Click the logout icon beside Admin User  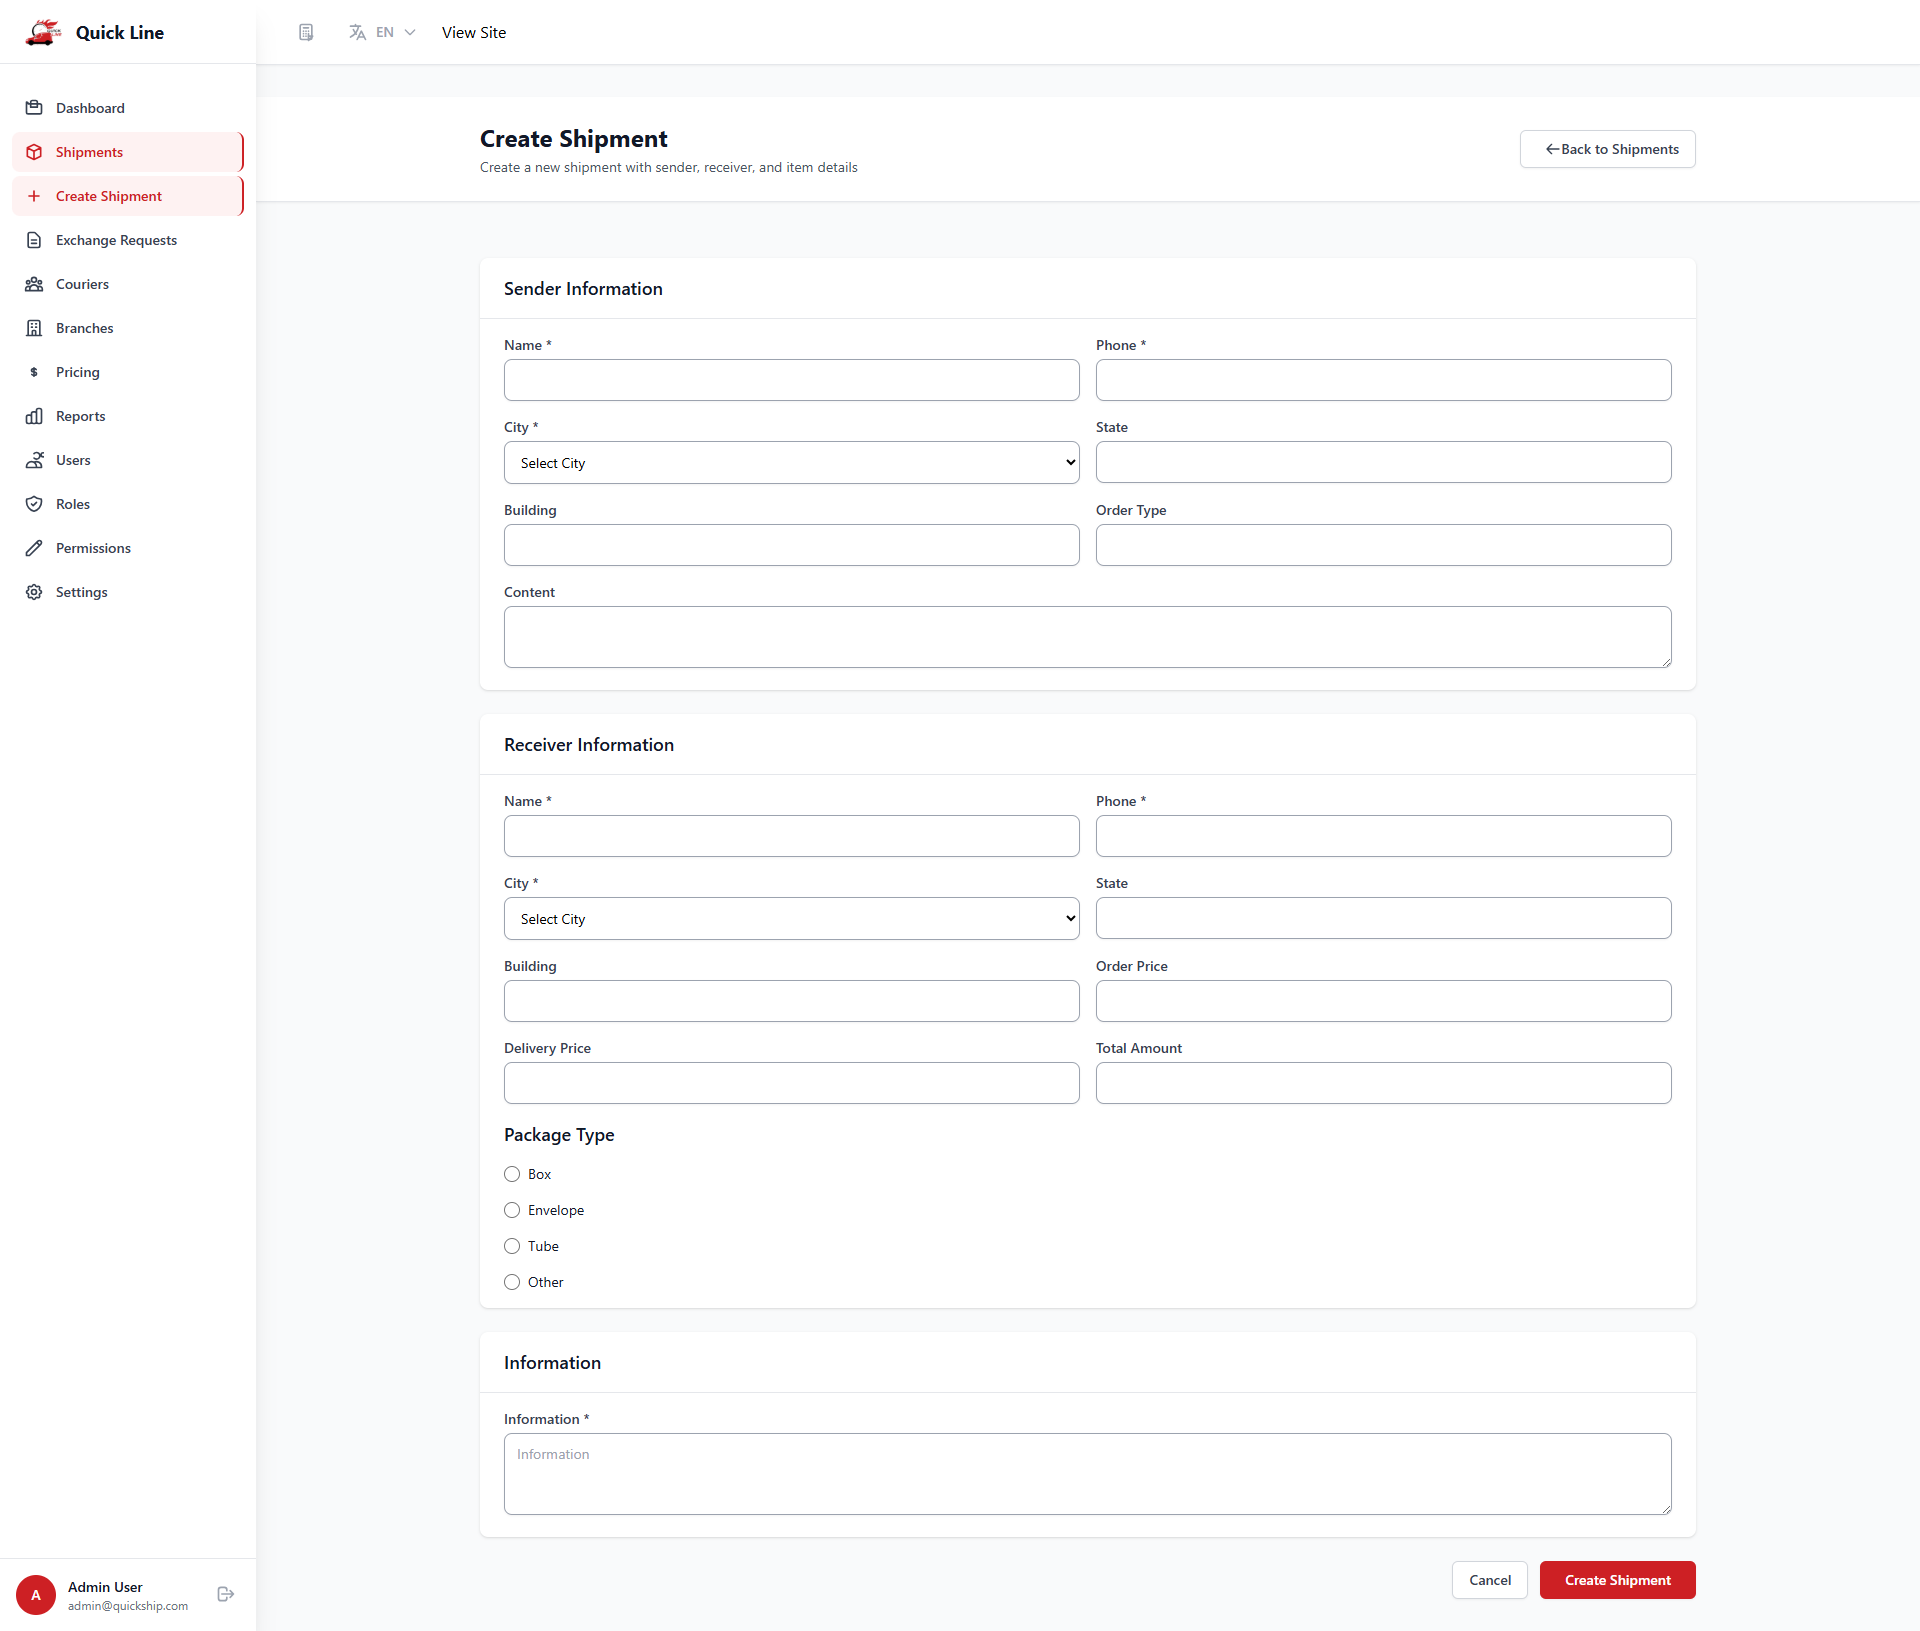(x=226, y=1594)
